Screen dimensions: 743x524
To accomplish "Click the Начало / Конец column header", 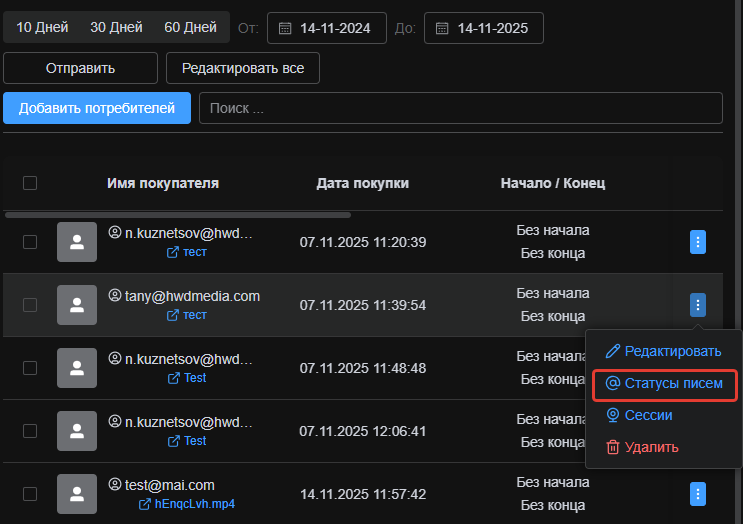I will point(553,183).
